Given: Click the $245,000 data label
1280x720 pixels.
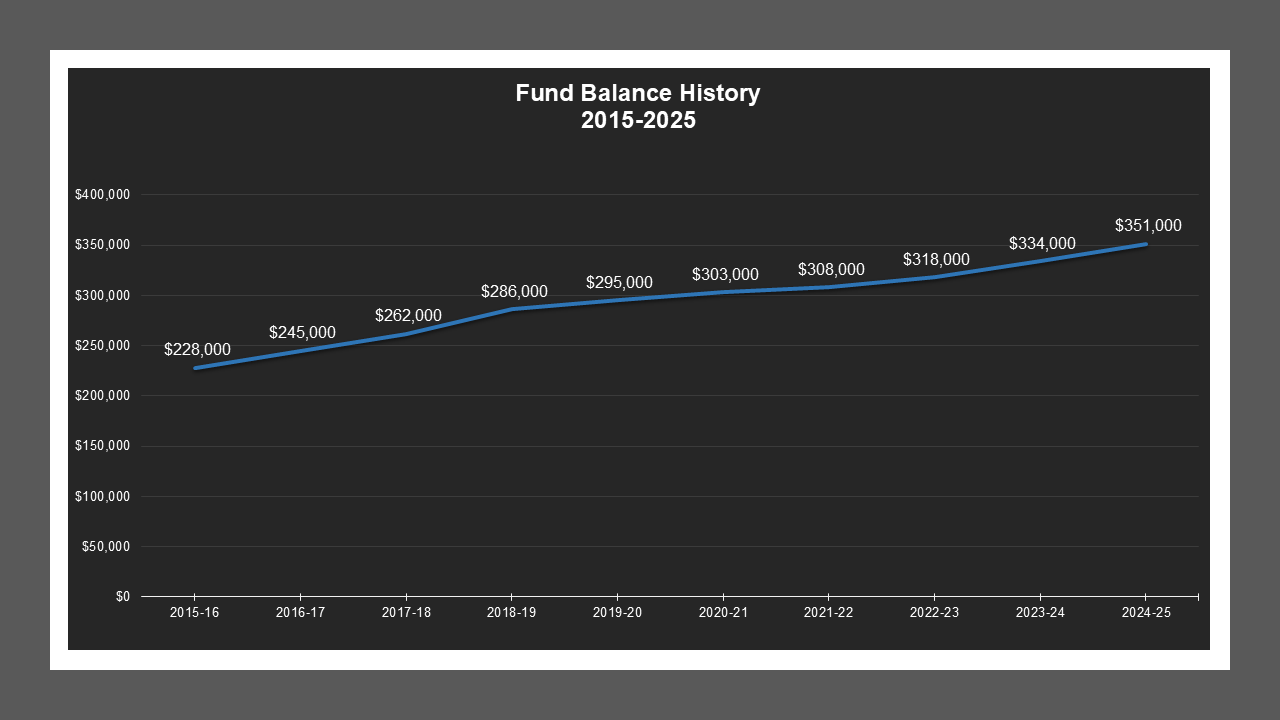Looking at the screenshot, I should [x=302, y=331].
